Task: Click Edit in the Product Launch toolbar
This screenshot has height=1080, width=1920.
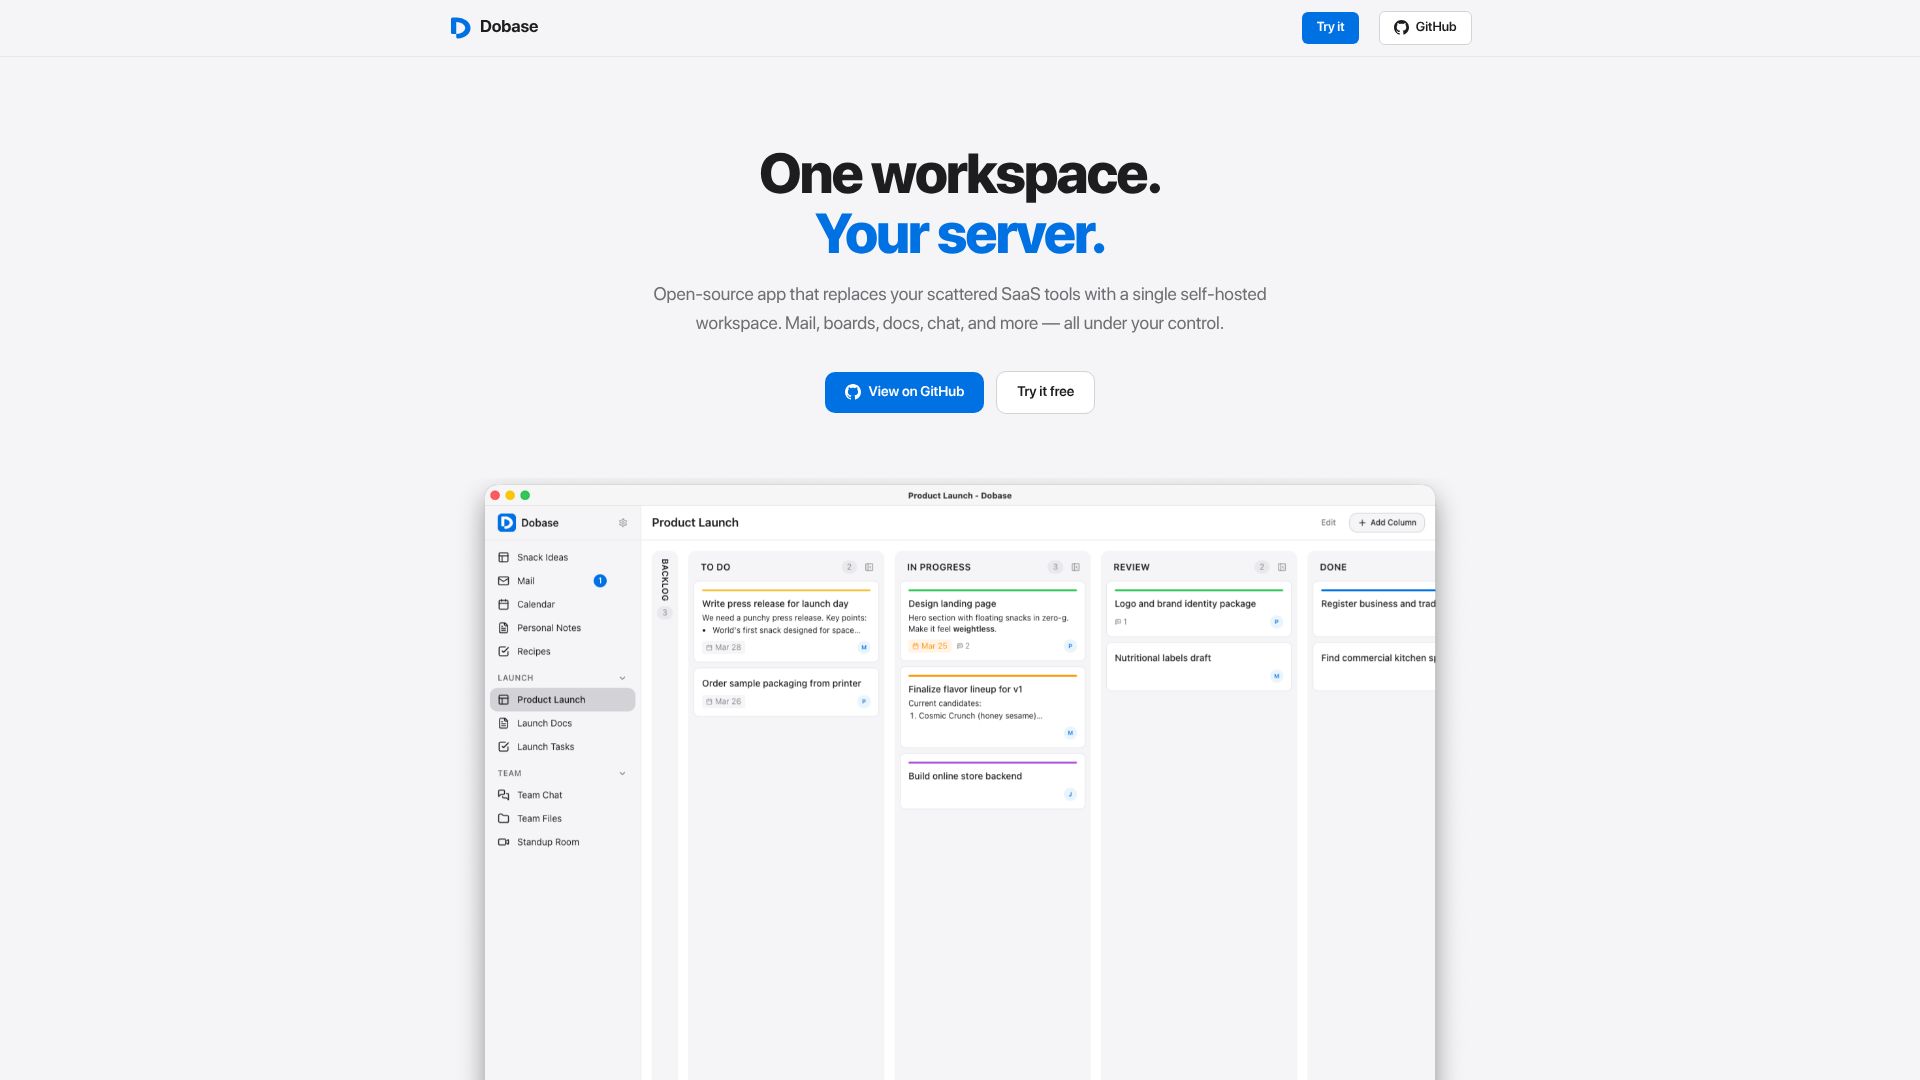Action: tap(1328, 523)
